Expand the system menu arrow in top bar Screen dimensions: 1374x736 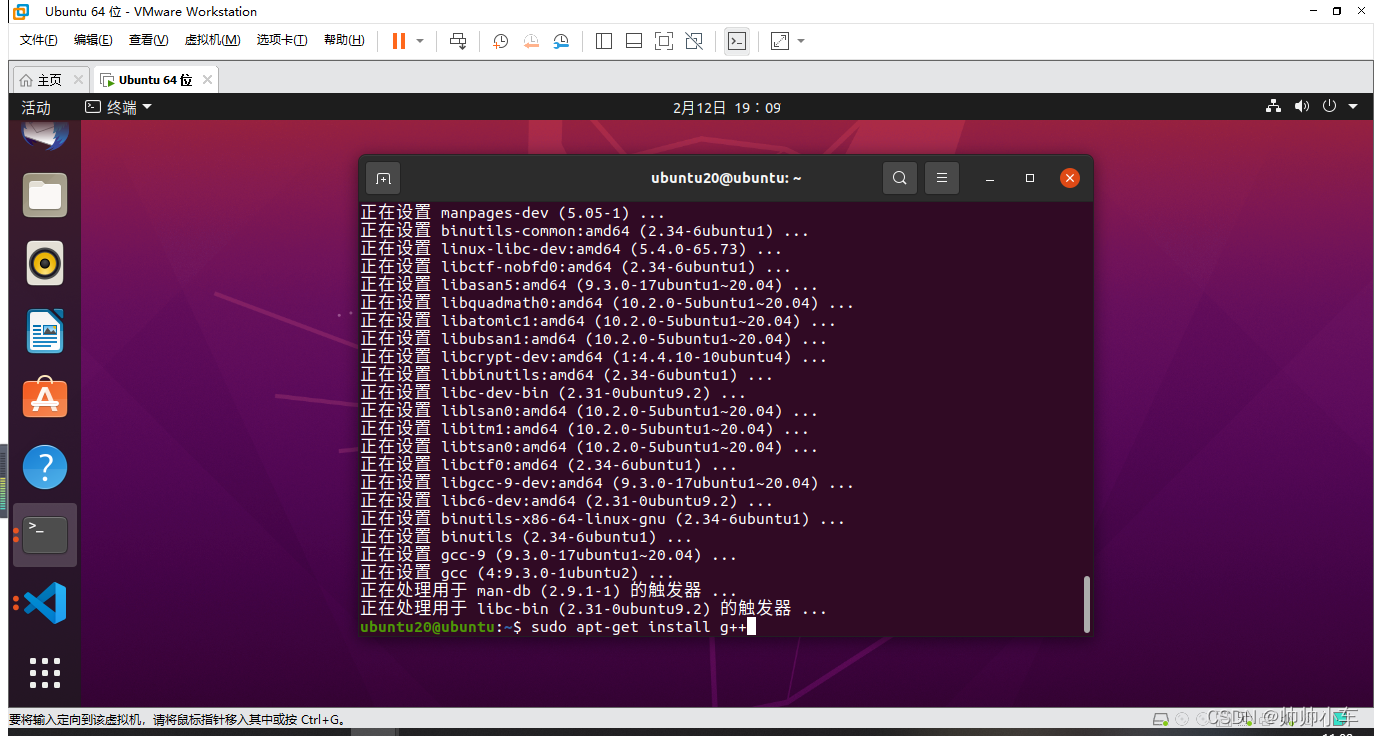pyautogui.click(x=1353, y=107)
